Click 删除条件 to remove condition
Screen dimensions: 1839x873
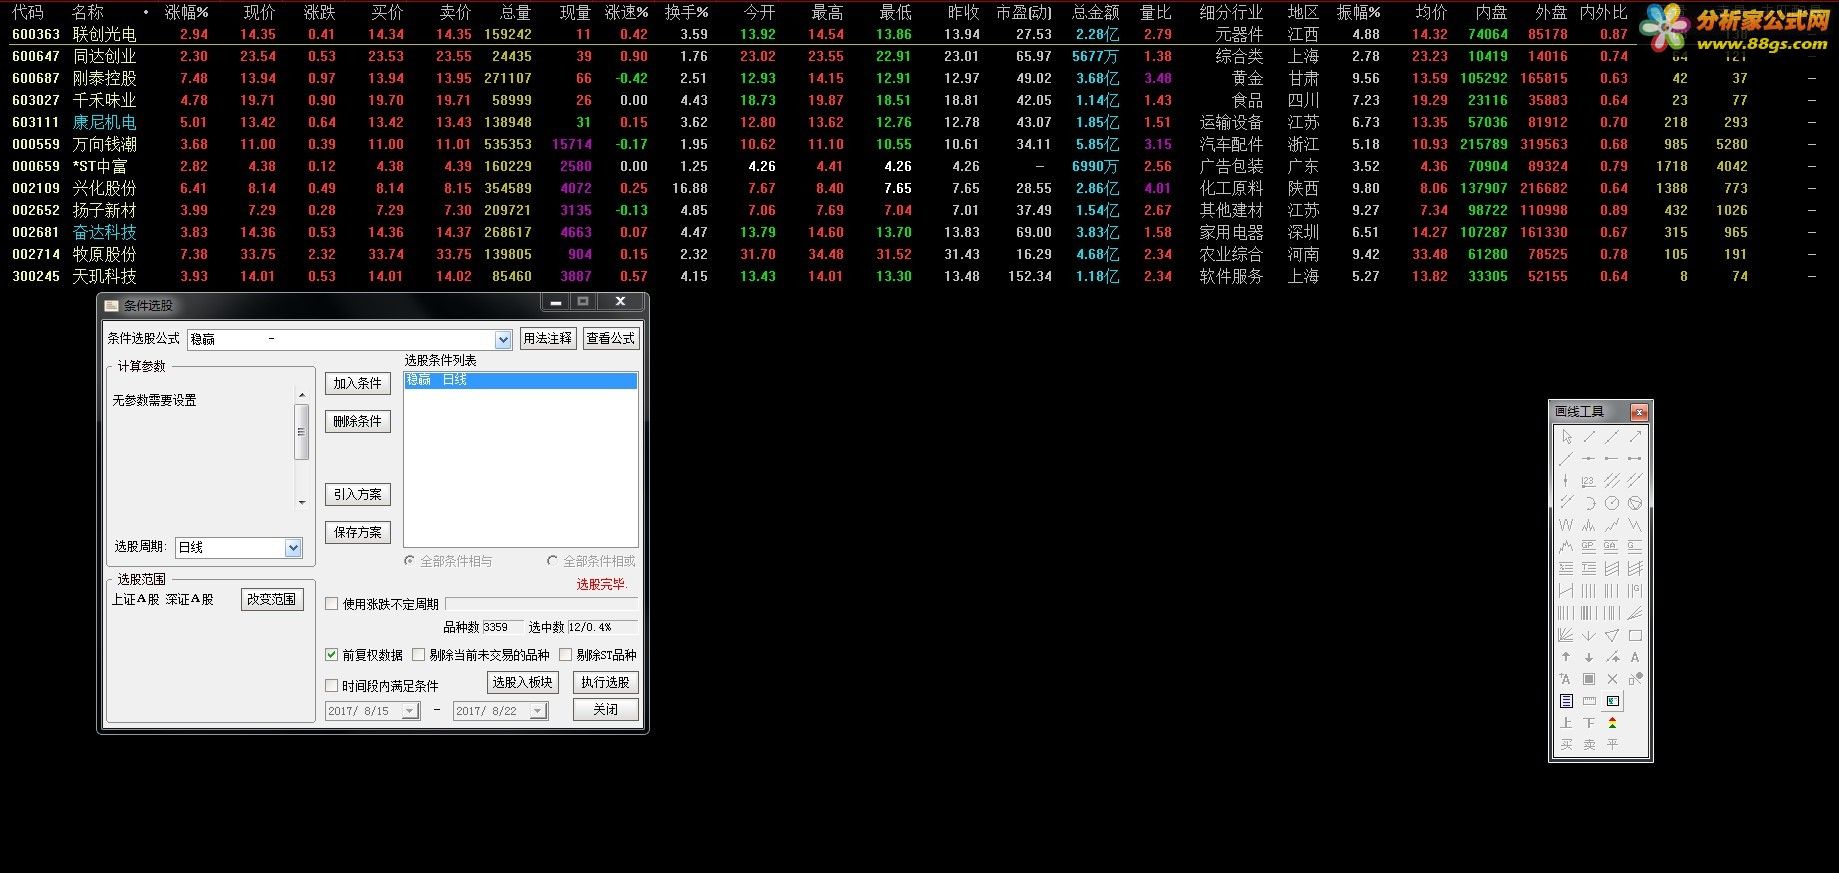pyautogui.click(x=358, y=421)
